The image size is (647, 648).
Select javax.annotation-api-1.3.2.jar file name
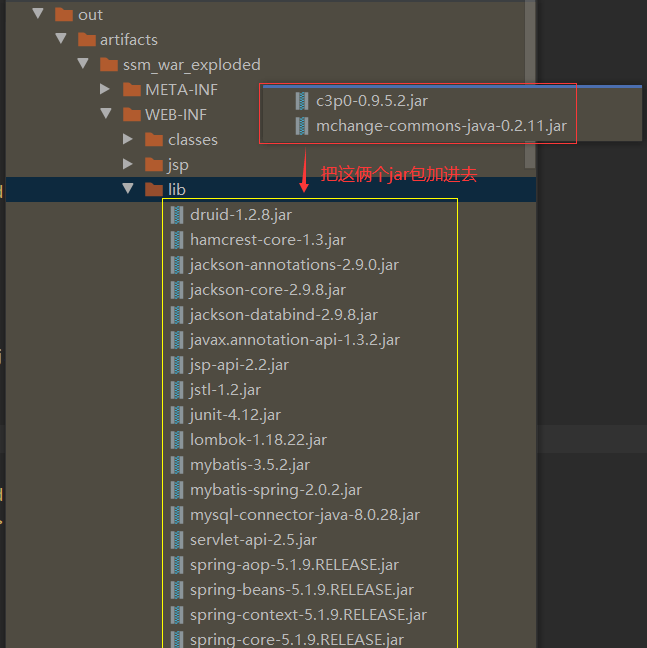pyautogui.click(x=295, y=340)
